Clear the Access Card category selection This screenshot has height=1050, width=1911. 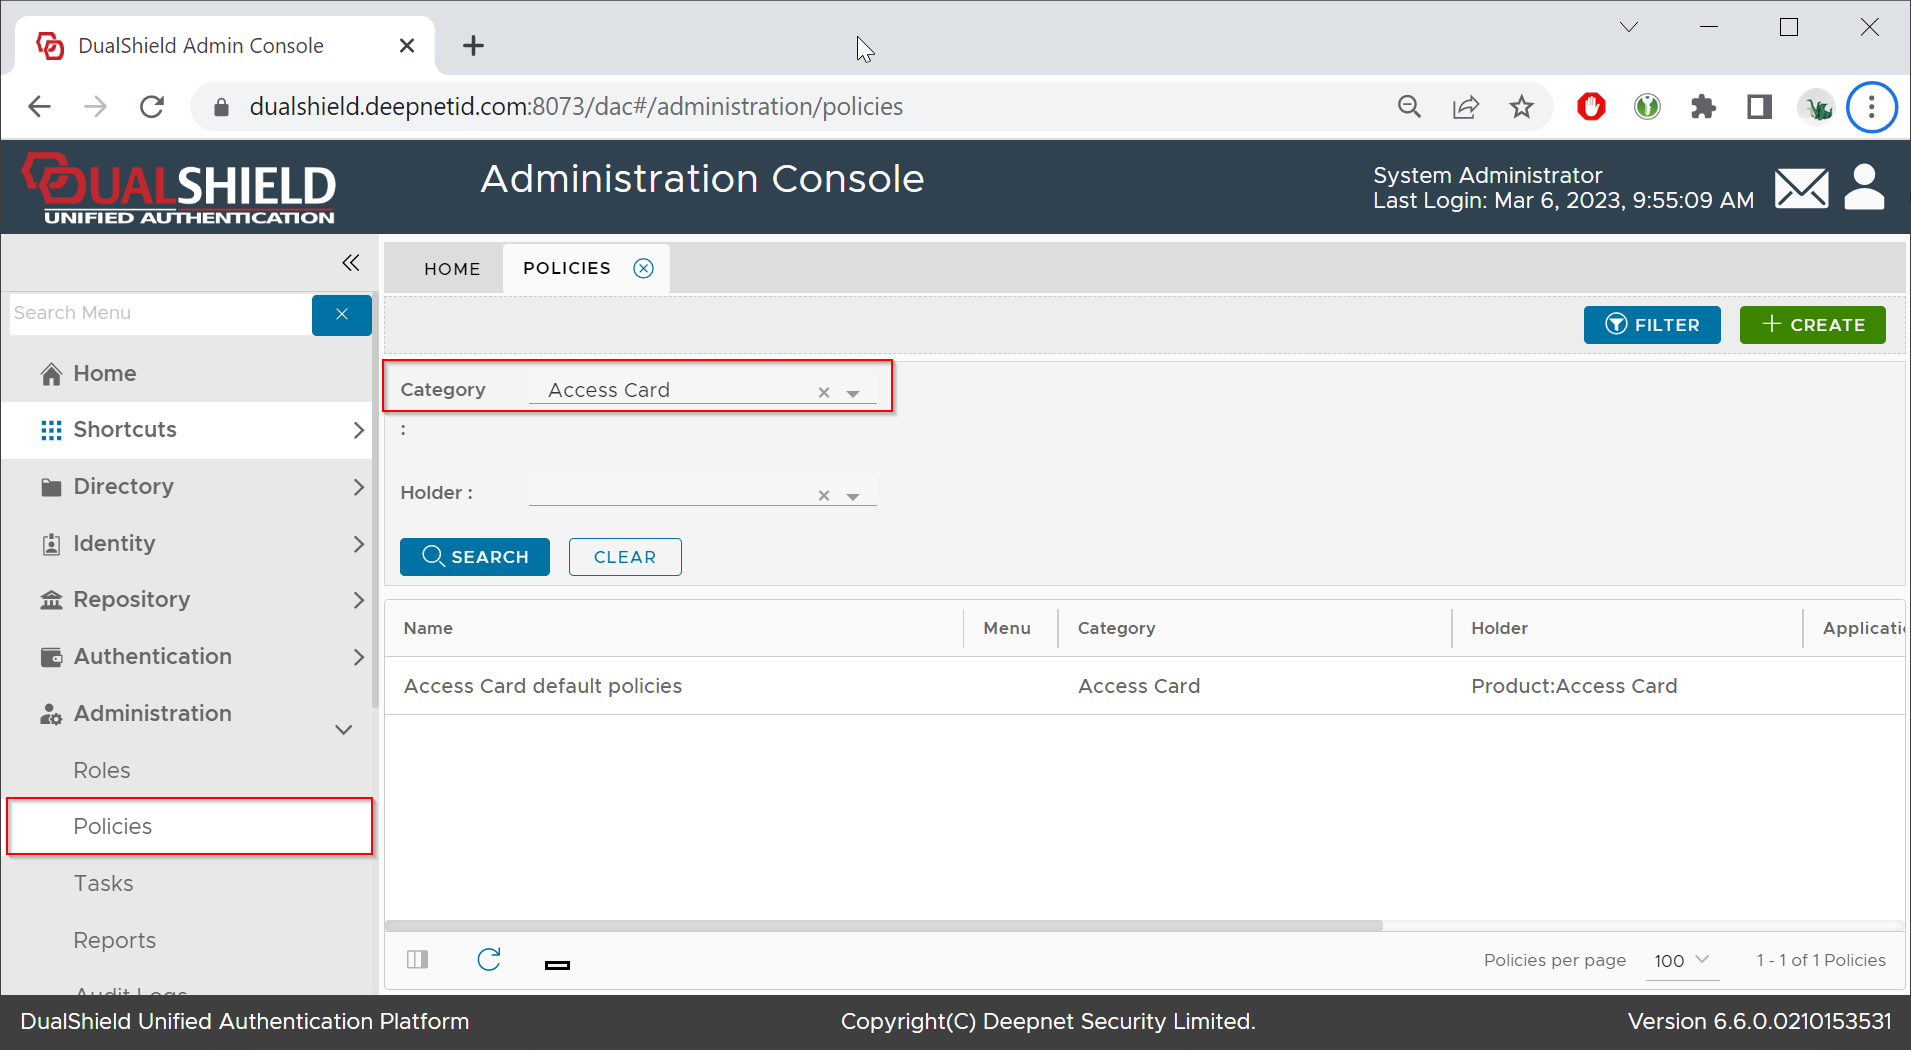824,392
